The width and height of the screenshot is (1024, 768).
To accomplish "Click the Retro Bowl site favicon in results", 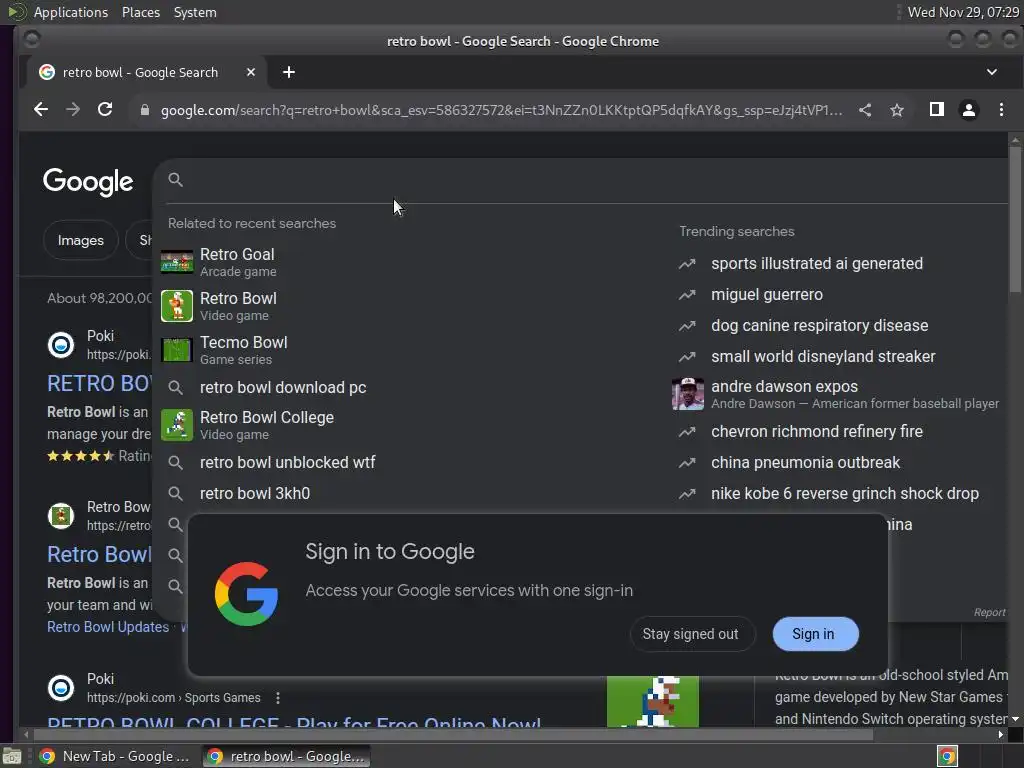I will coord(61,516).
